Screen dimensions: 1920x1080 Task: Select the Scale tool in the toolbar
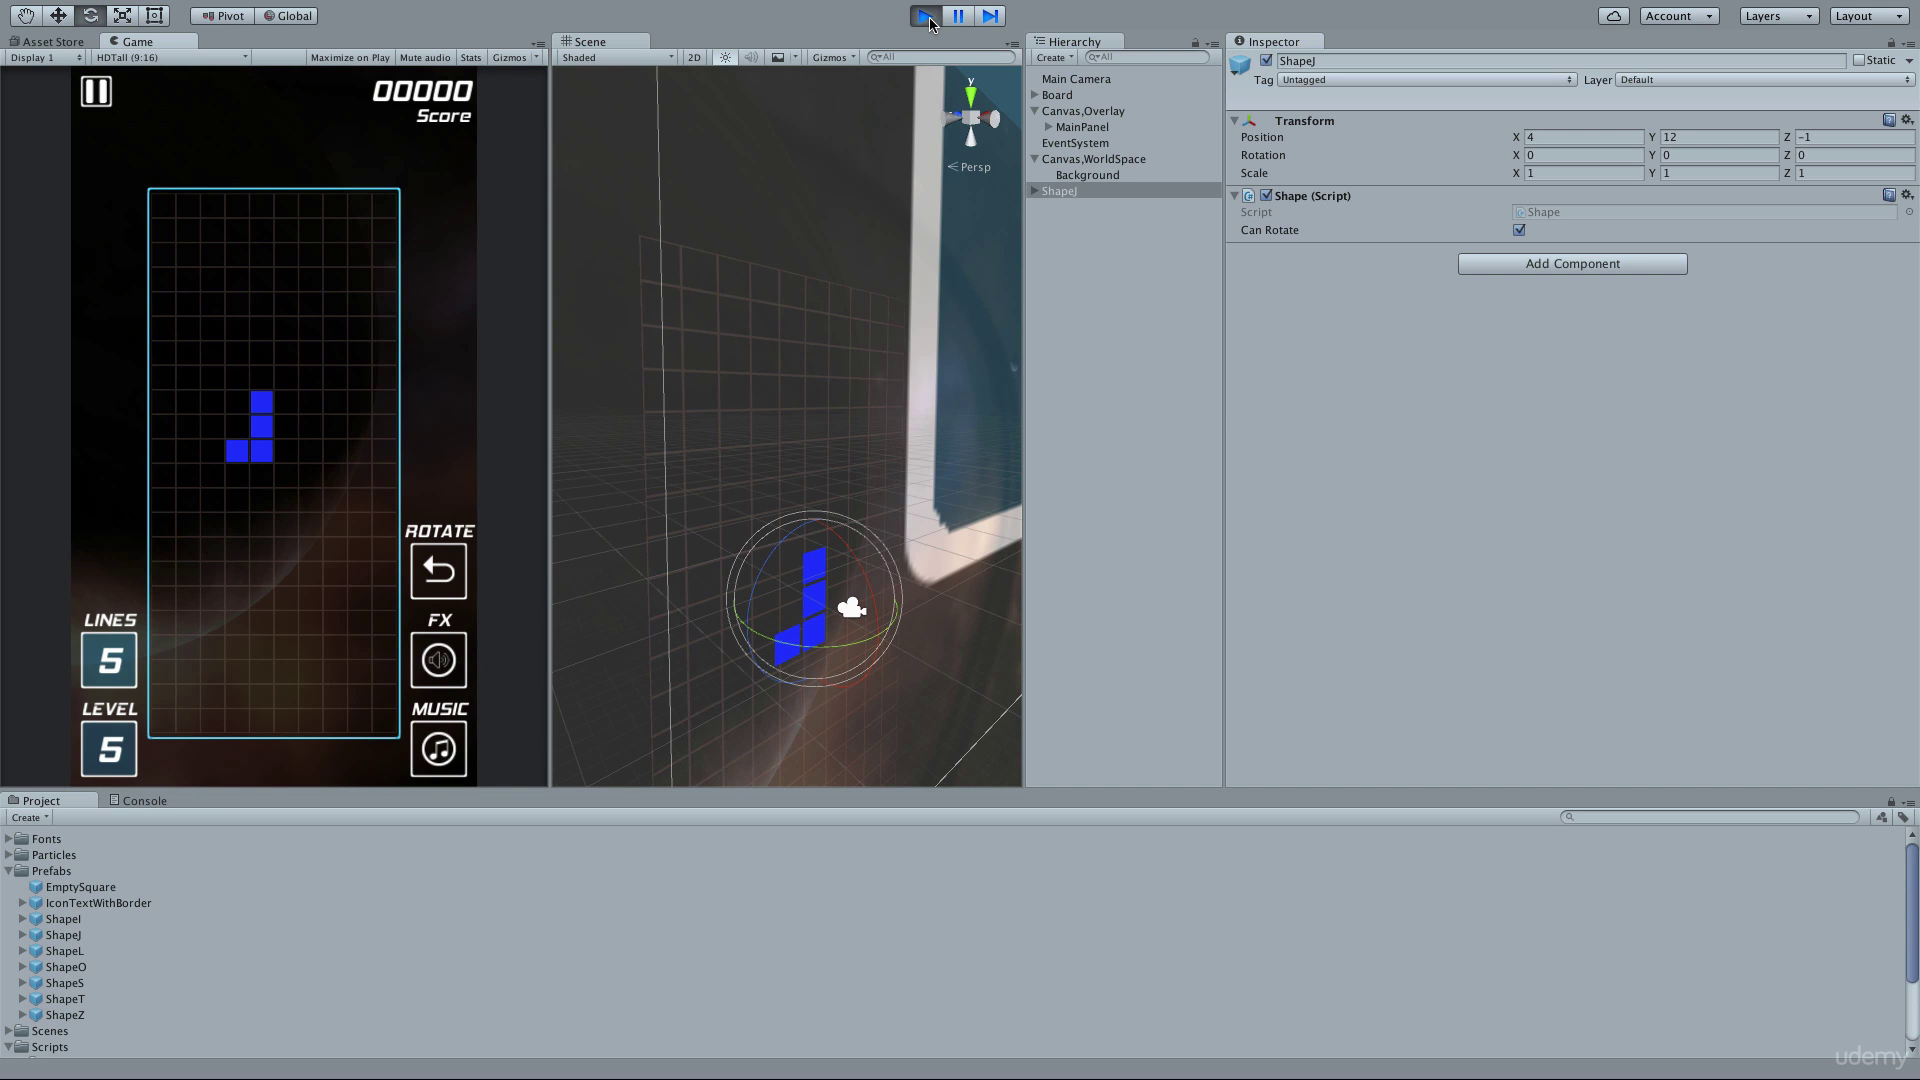point(122,16)
